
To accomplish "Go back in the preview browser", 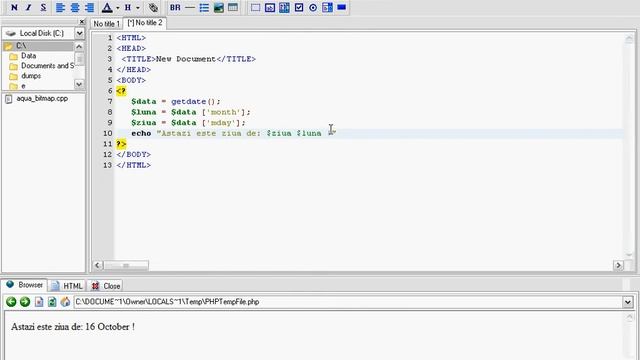I will pyautogui.click(x=11, y=302).
